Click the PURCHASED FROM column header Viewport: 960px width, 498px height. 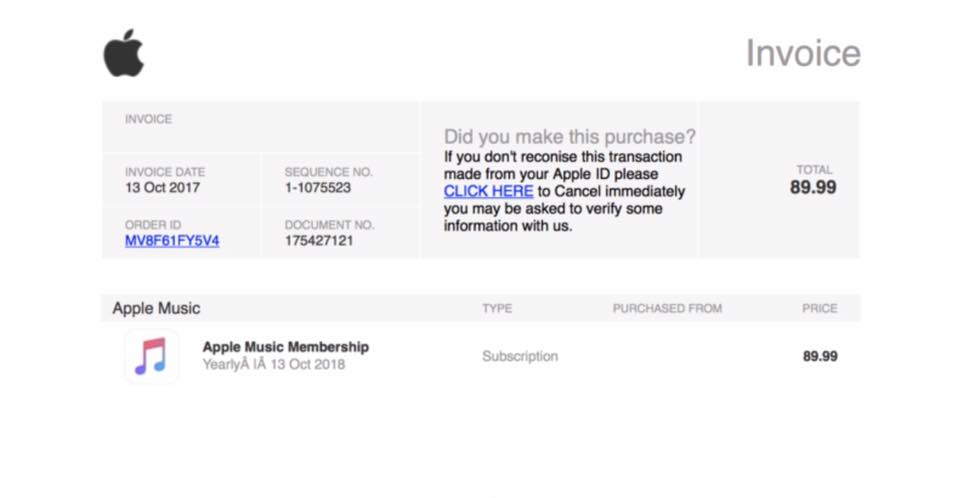(667, 308)
